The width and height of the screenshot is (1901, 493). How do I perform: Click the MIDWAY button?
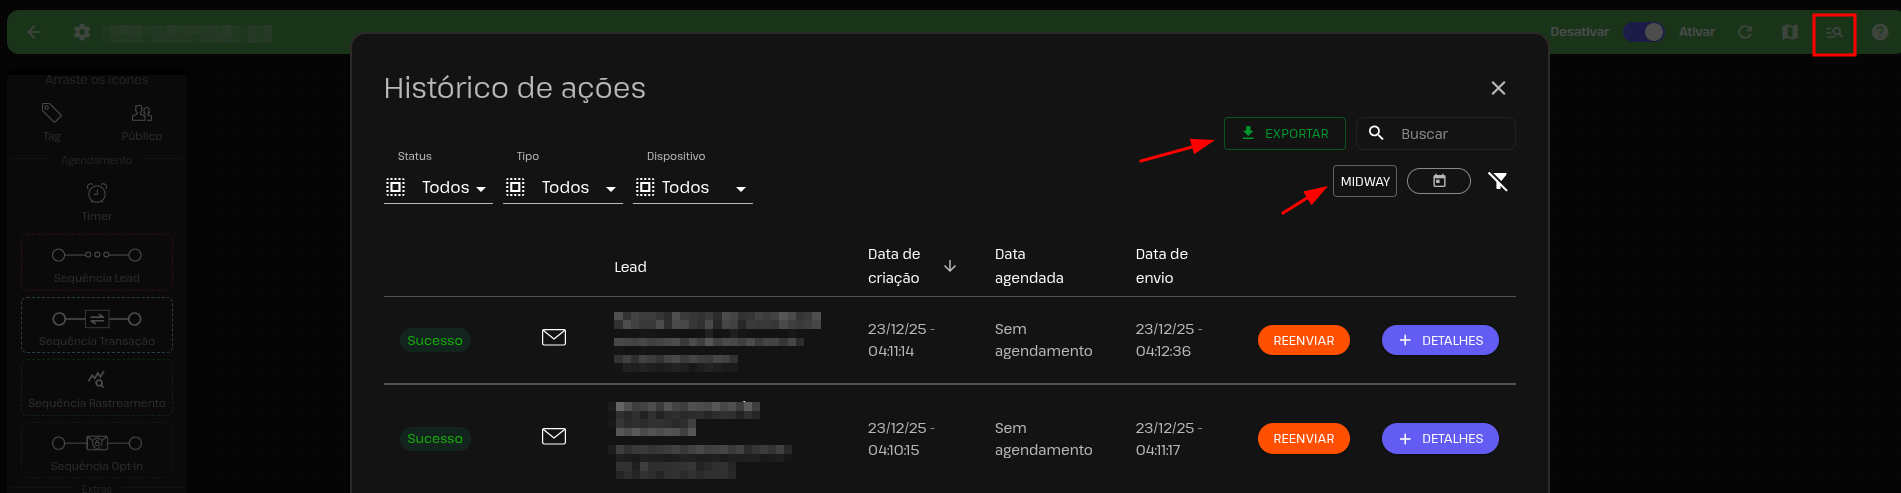tap(1364, 181)
